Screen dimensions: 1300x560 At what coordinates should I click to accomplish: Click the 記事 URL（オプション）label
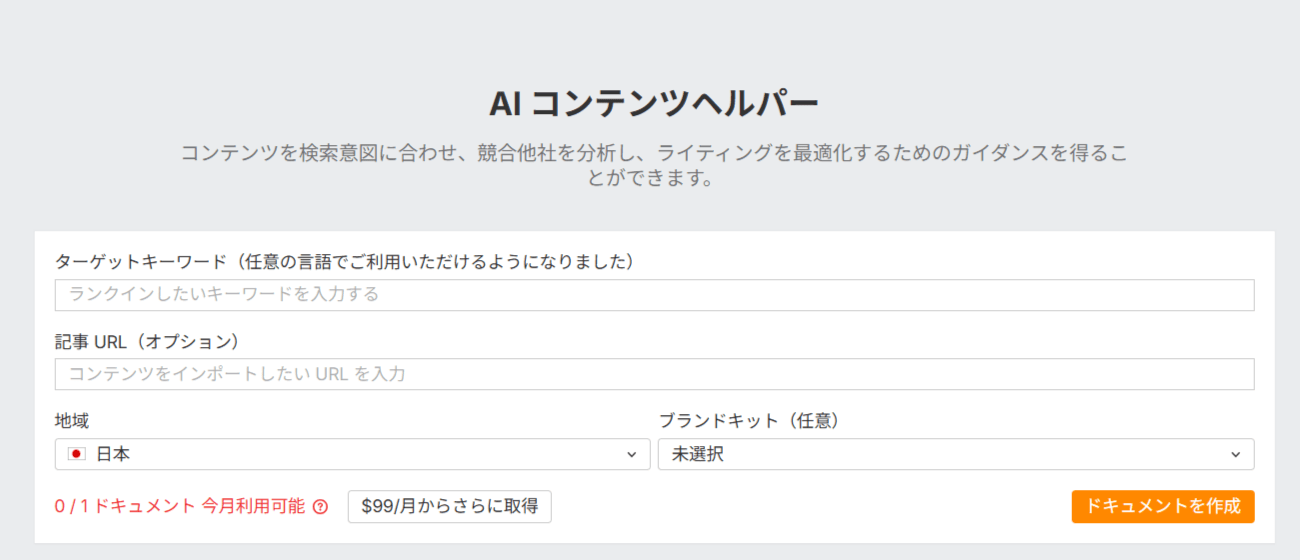148,341
